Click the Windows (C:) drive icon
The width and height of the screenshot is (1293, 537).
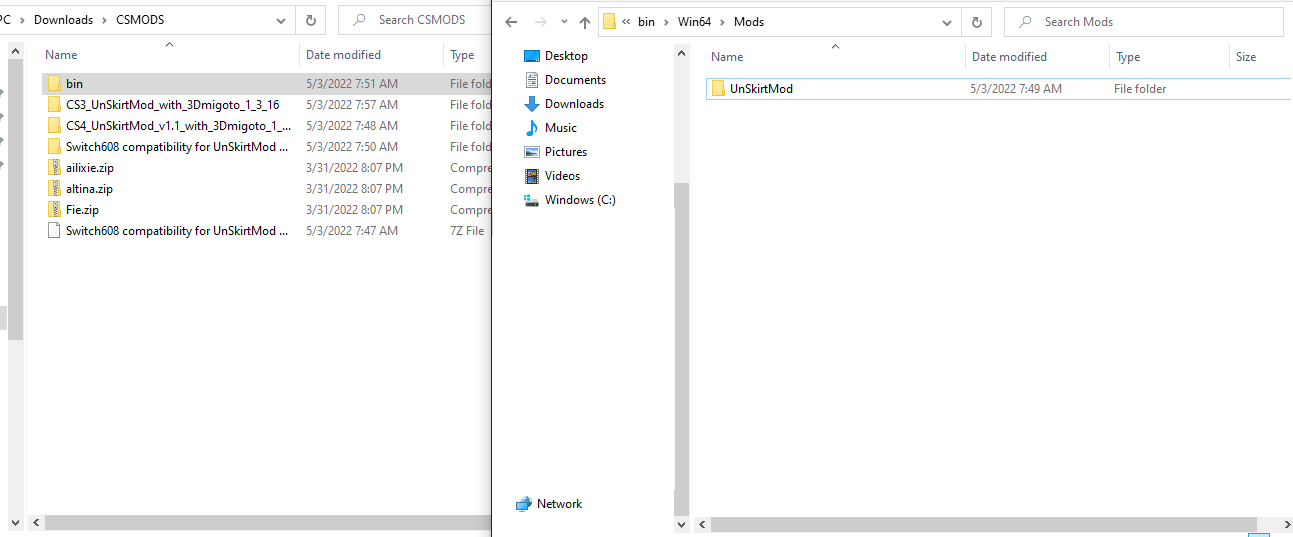point(532,200)
